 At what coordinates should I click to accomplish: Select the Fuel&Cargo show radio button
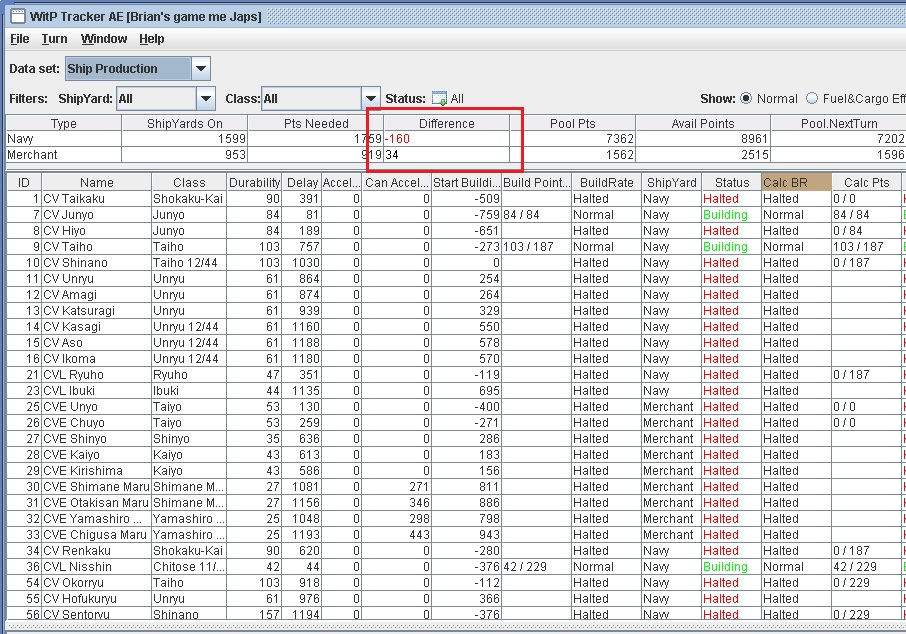812,98
